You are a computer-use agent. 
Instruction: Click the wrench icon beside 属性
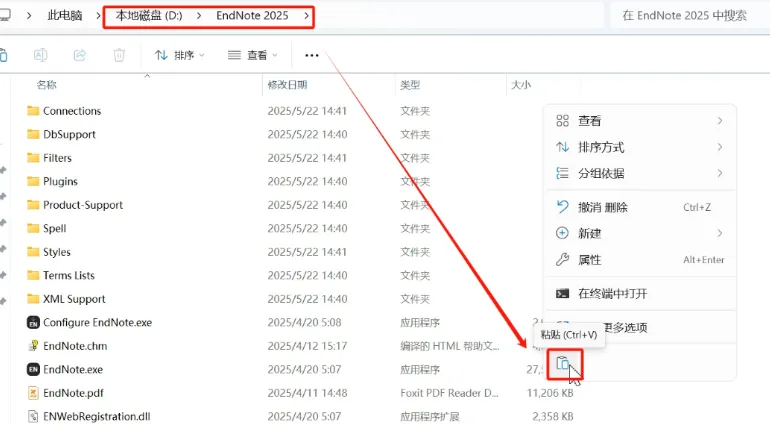[x=562, y=259]
